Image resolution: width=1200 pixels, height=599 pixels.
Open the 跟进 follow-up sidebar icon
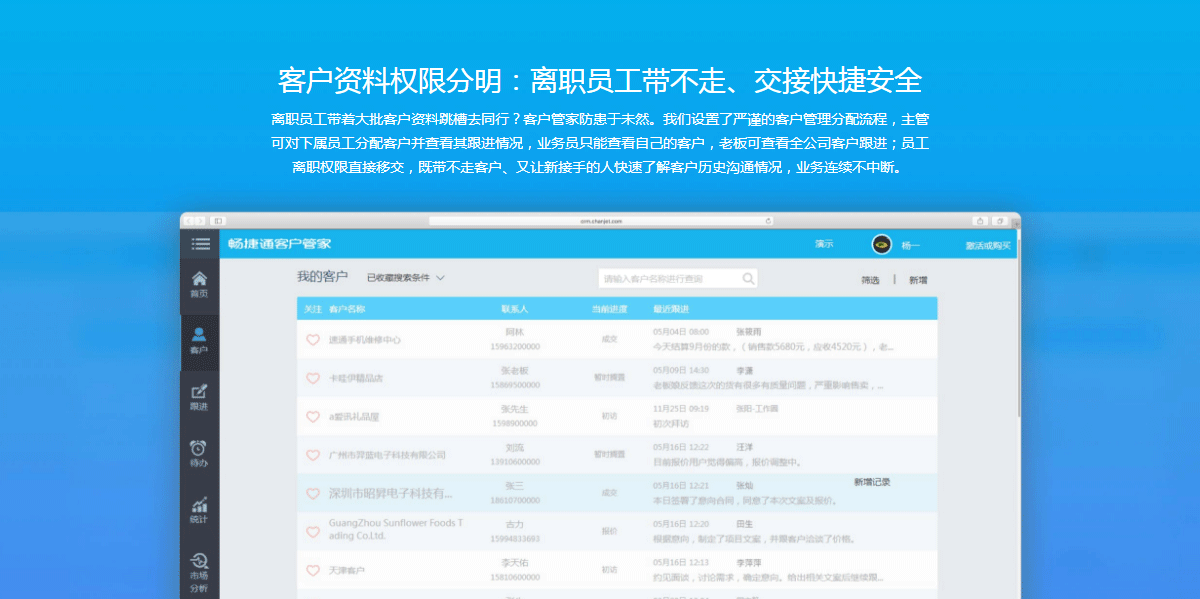pos(199,396)
